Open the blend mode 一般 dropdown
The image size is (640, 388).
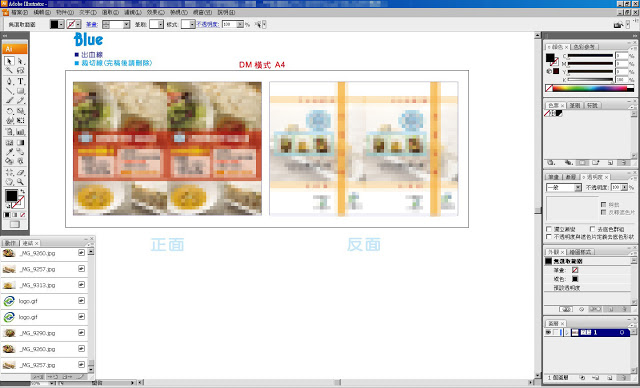point(564,187)
